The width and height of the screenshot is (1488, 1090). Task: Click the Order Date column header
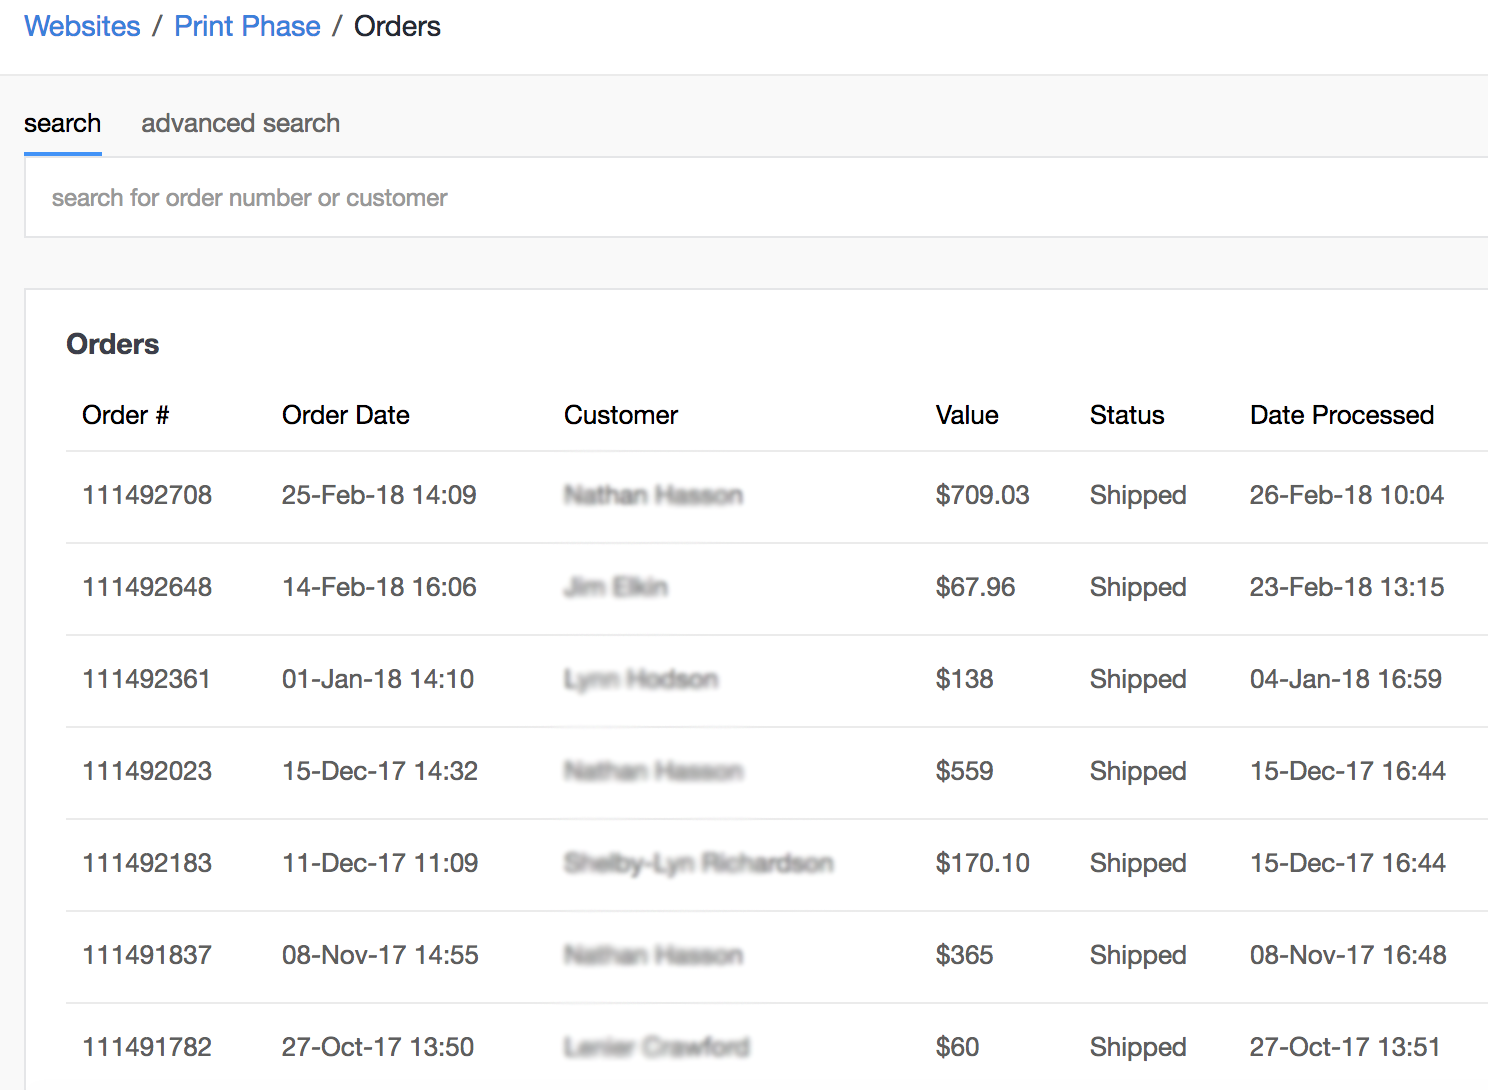click(345, 415)
